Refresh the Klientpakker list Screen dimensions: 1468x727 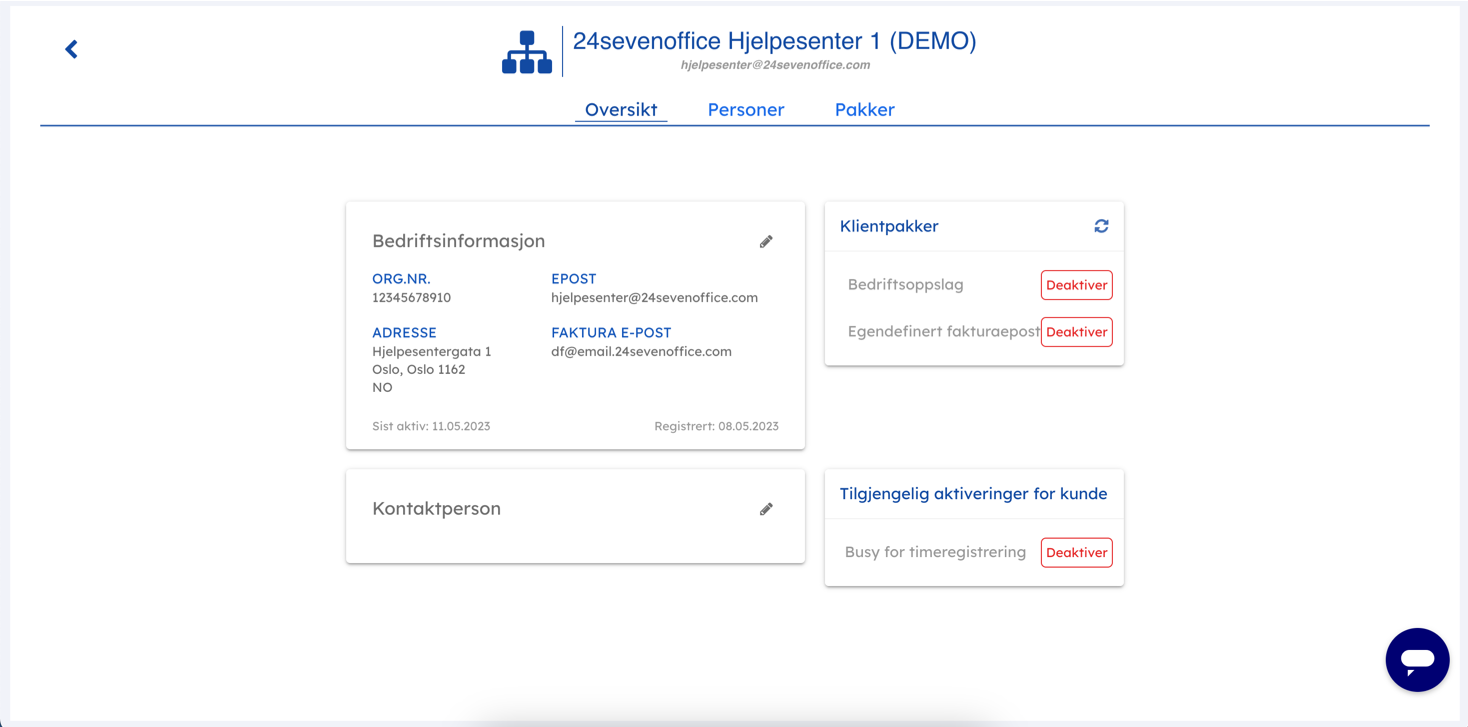1101,226
